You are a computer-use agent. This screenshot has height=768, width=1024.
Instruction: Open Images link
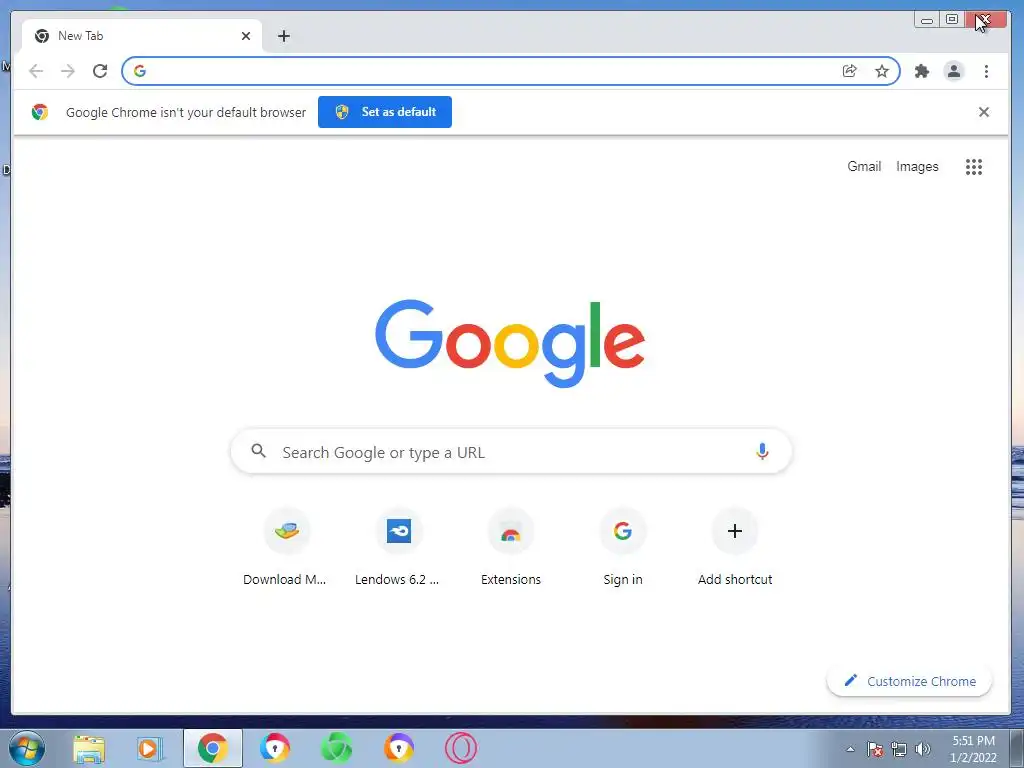917,167
